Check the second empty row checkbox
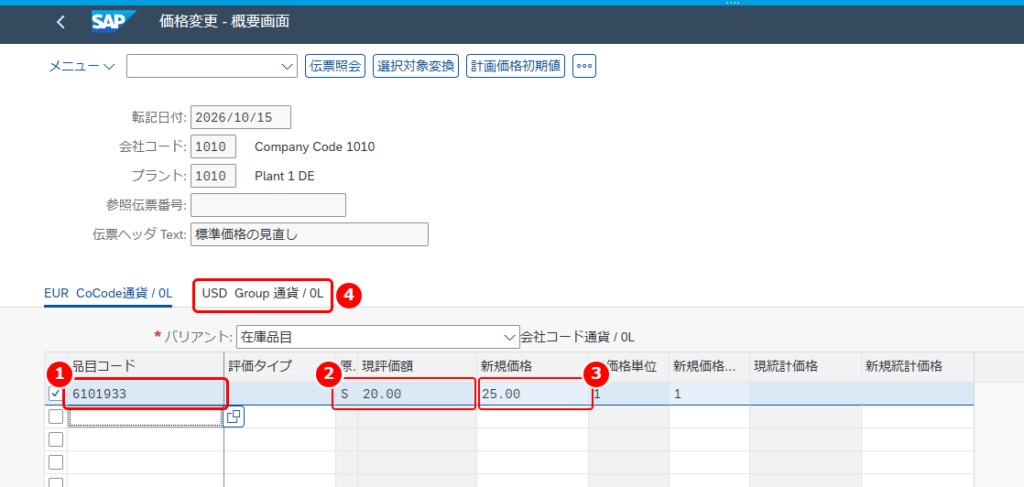The width and height of the screenshot is (1024, 487). pos(56,439)
